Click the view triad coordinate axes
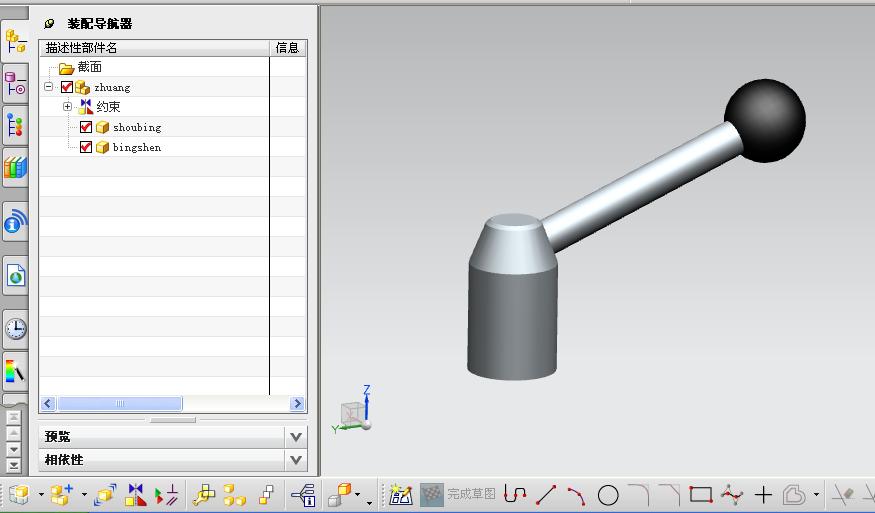Viewport: 875px width, 513px height. 353,410
